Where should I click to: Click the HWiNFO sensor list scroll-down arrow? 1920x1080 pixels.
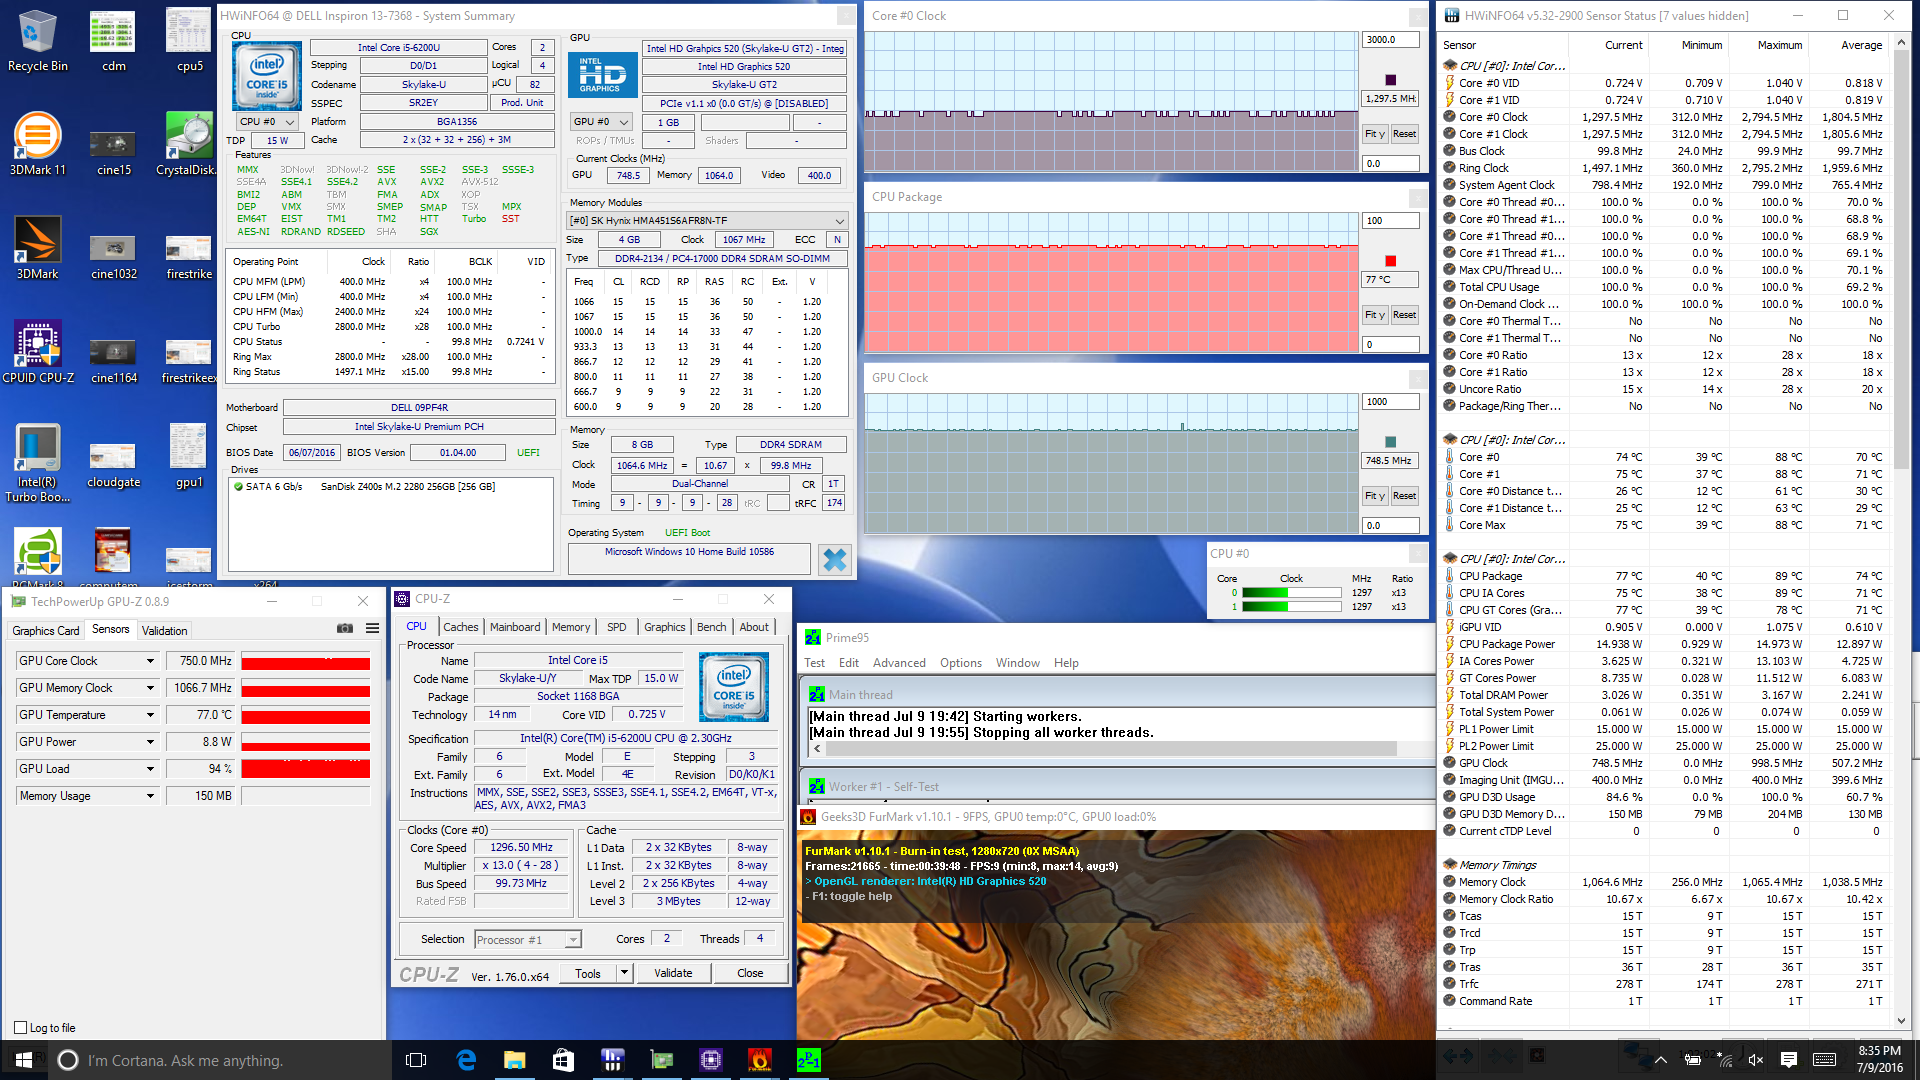[1902, 1021]
